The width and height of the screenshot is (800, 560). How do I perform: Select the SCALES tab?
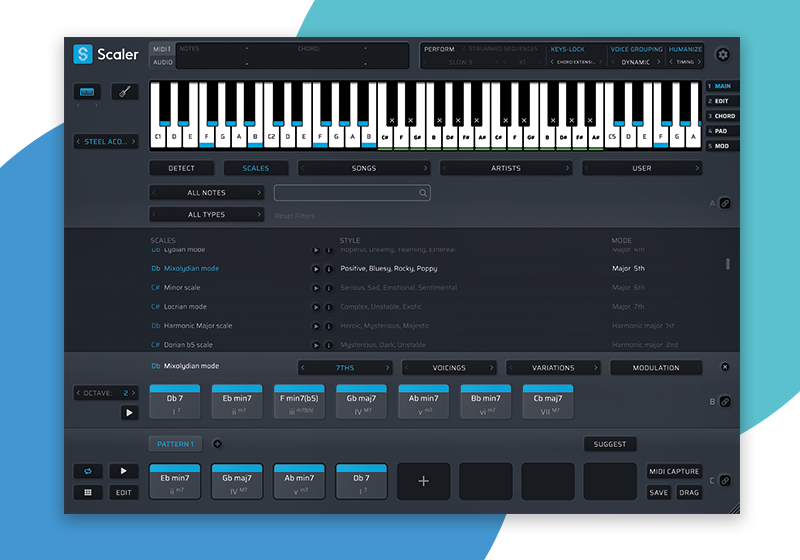tap(256, 168)
